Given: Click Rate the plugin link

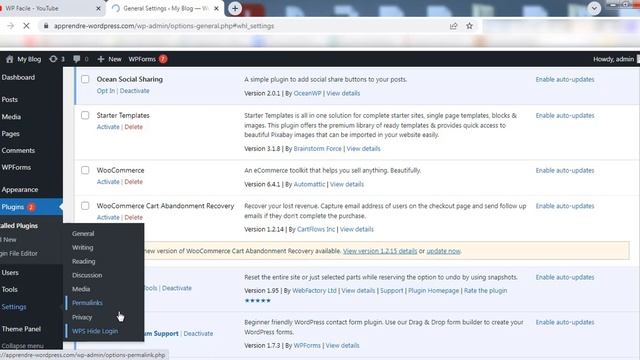Looking at the screenshot, I should tap(485, 291).
